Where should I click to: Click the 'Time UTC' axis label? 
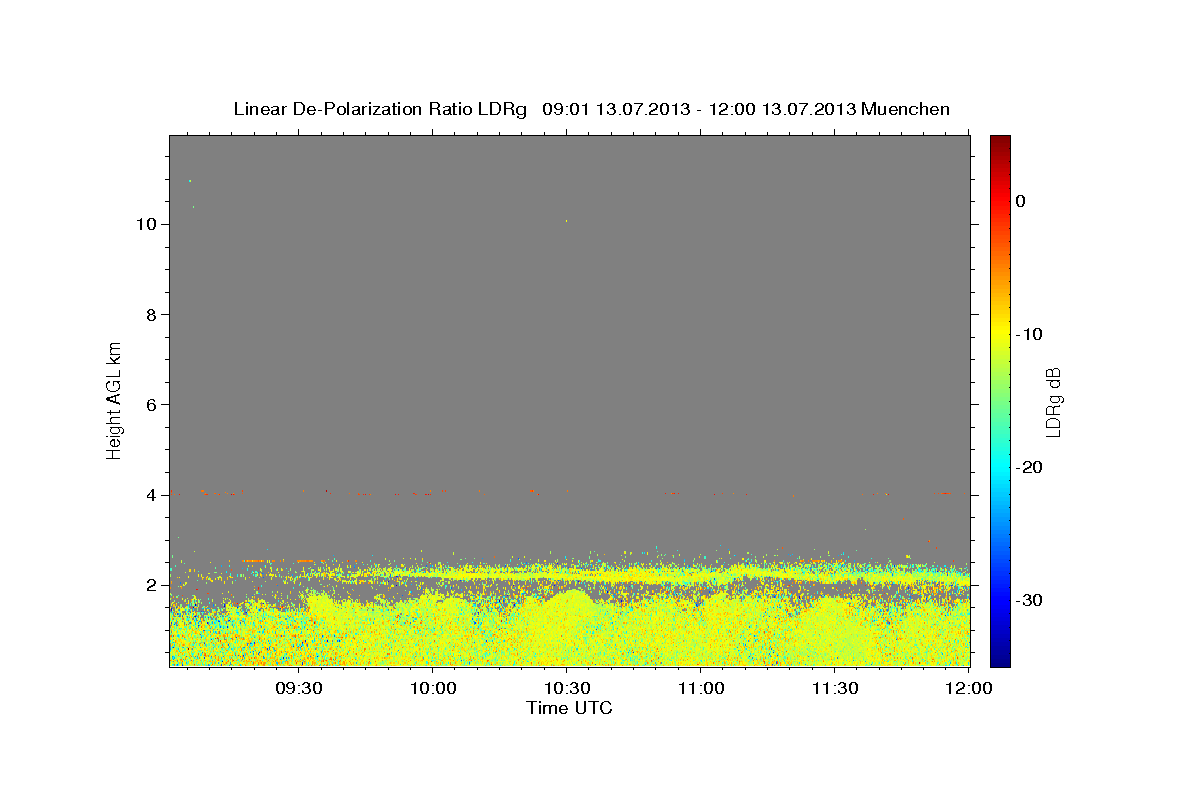(x=569, y=708)
